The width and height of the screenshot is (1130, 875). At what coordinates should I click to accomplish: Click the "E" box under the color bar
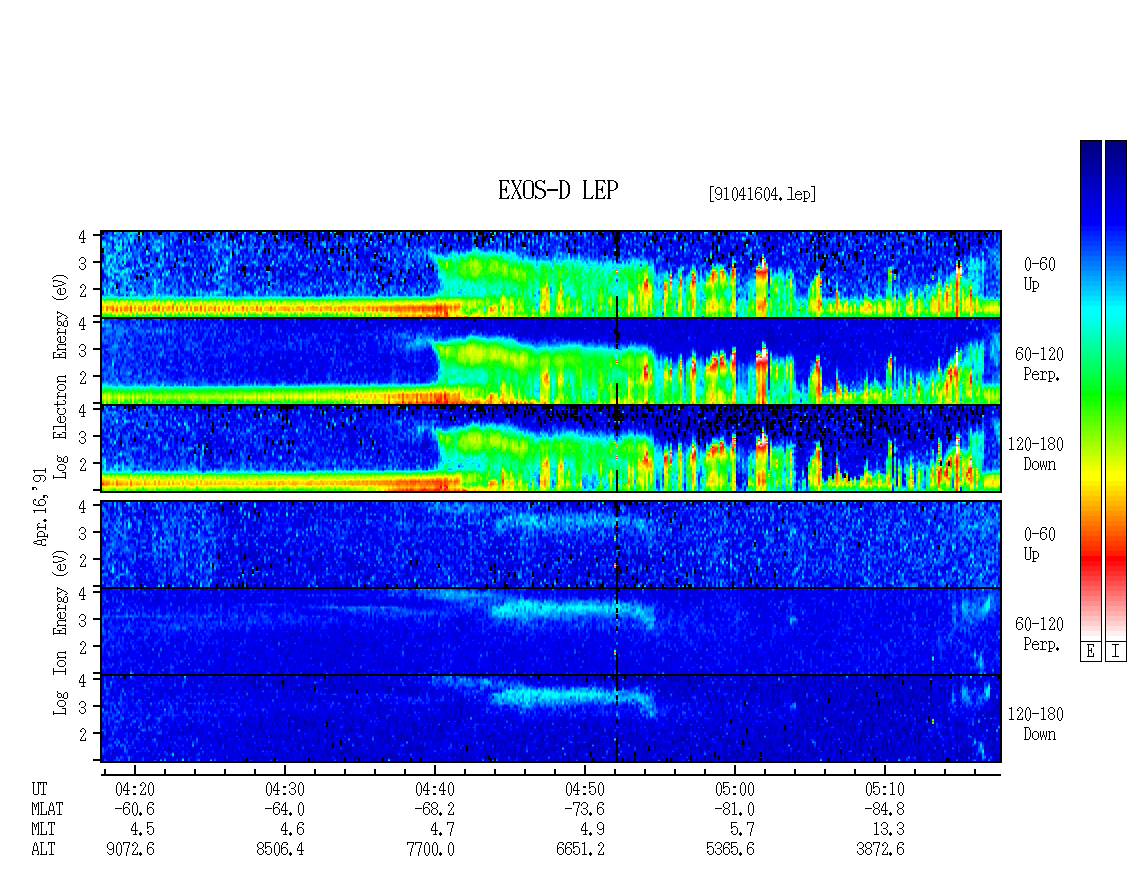pos(1090,652)
